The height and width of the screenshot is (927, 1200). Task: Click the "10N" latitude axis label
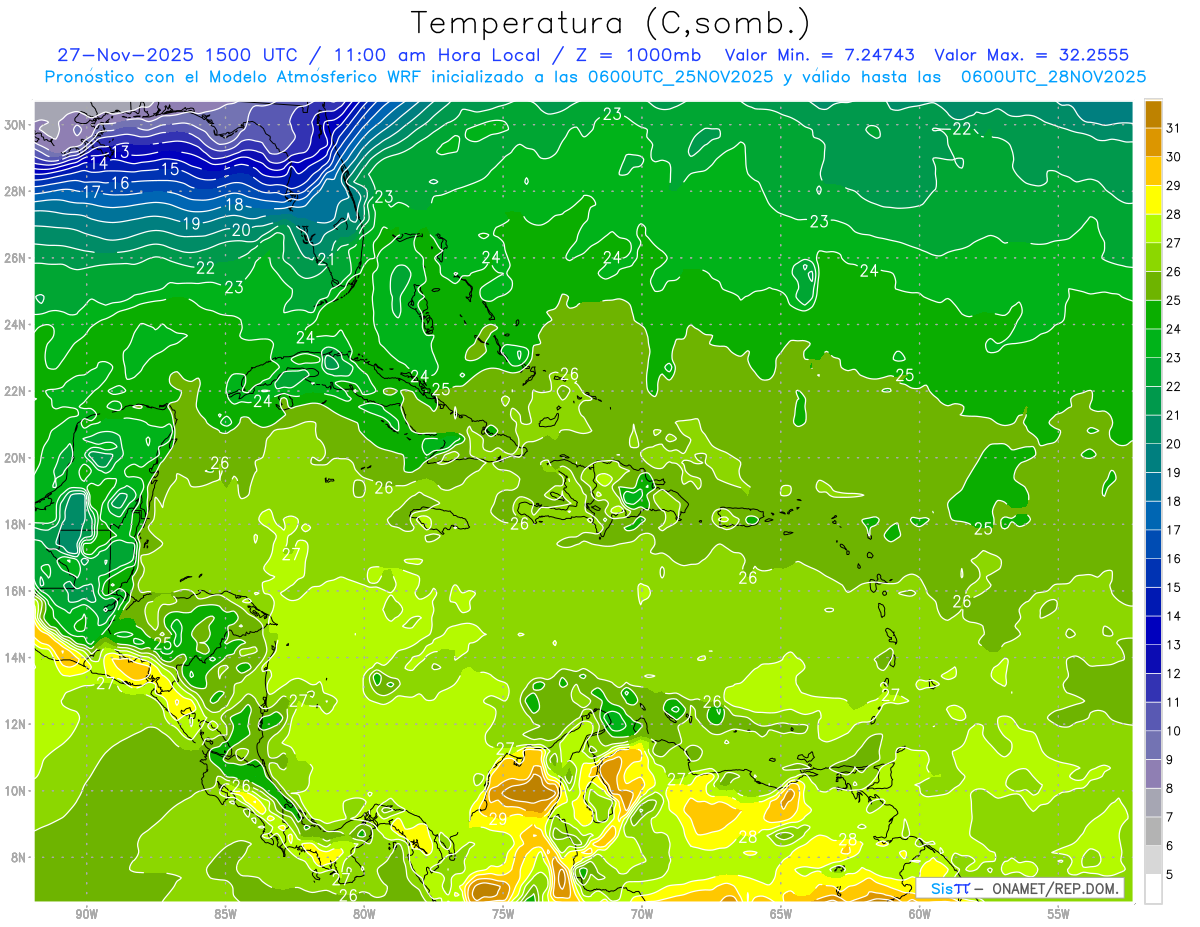(x=17, y=790)
